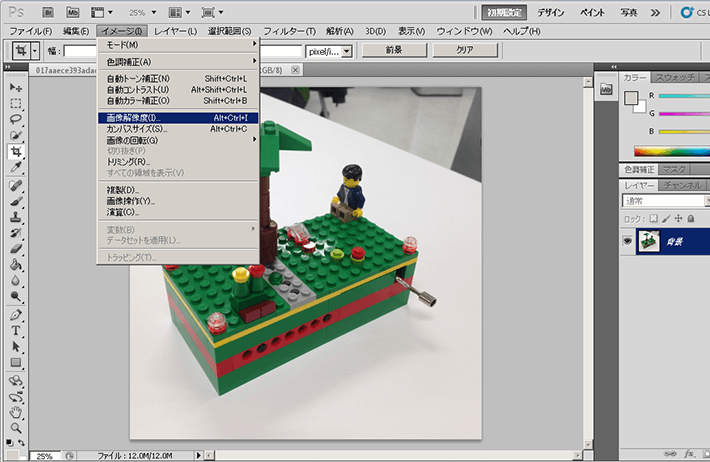Open the pixel/inch units dropdown
This screenshot has height=462, width=710.
[x=329, y=50]
